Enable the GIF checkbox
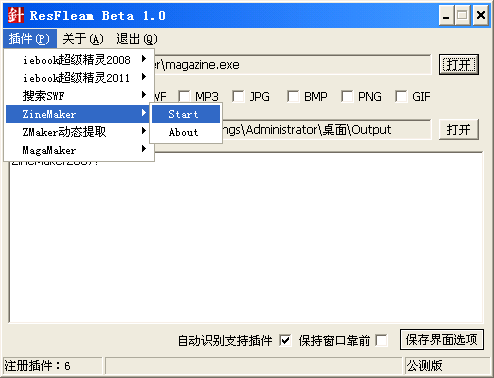Viewport: 494px width, 378px height. (x=401, y=96)
